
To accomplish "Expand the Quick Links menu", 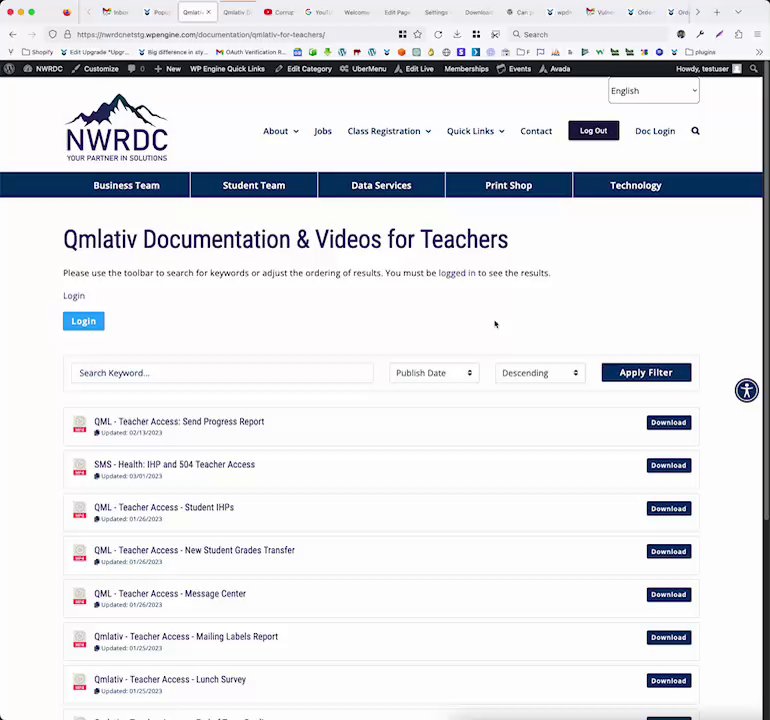I will click(476, 131).
